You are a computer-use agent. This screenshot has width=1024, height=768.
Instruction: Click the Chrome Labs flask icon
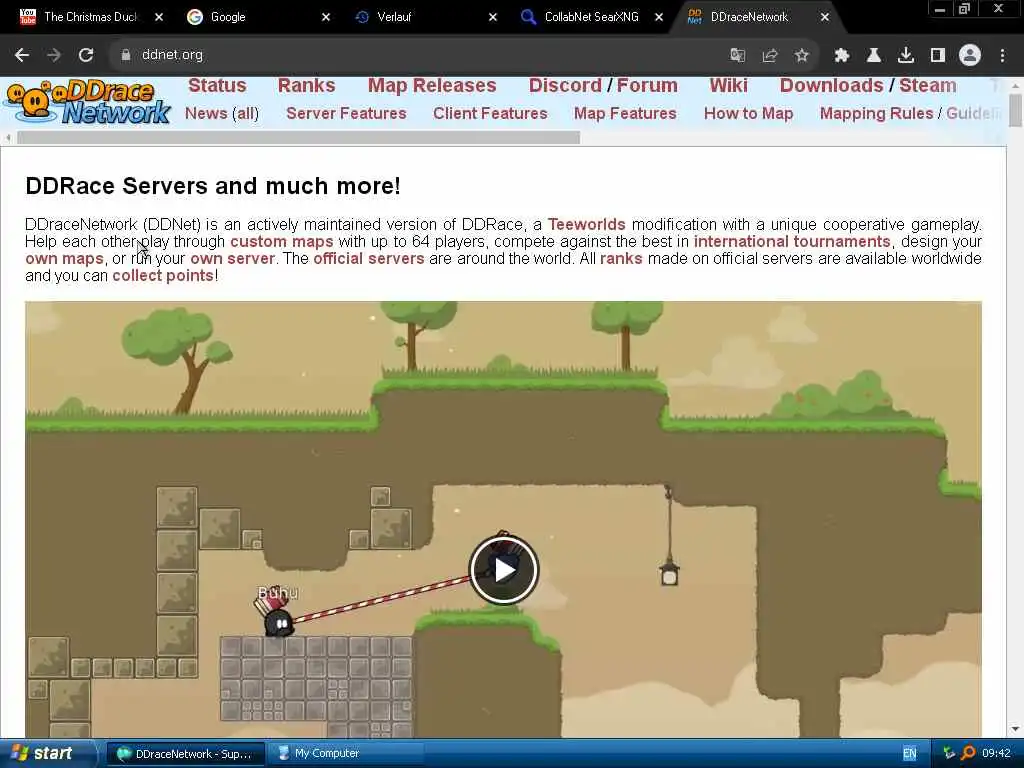click(874, 56)
